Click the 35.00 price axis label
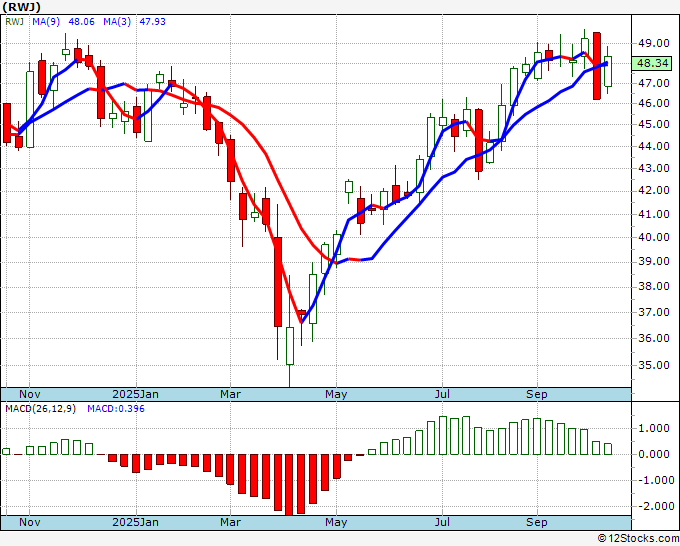Viewport: 680px width, 546px height. [653, 365]
